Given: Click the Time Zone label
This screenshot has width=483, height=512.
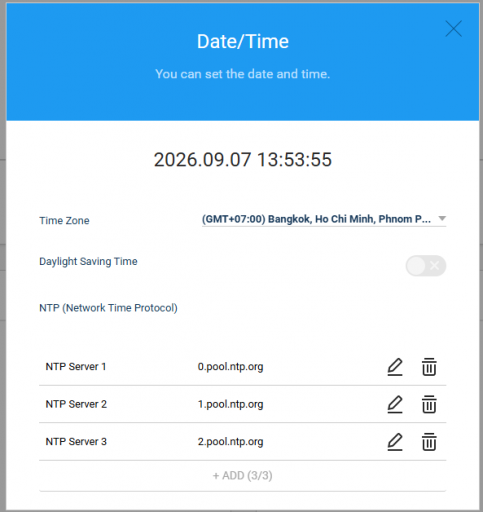Looking at the screenshot, I should point(64,221).
